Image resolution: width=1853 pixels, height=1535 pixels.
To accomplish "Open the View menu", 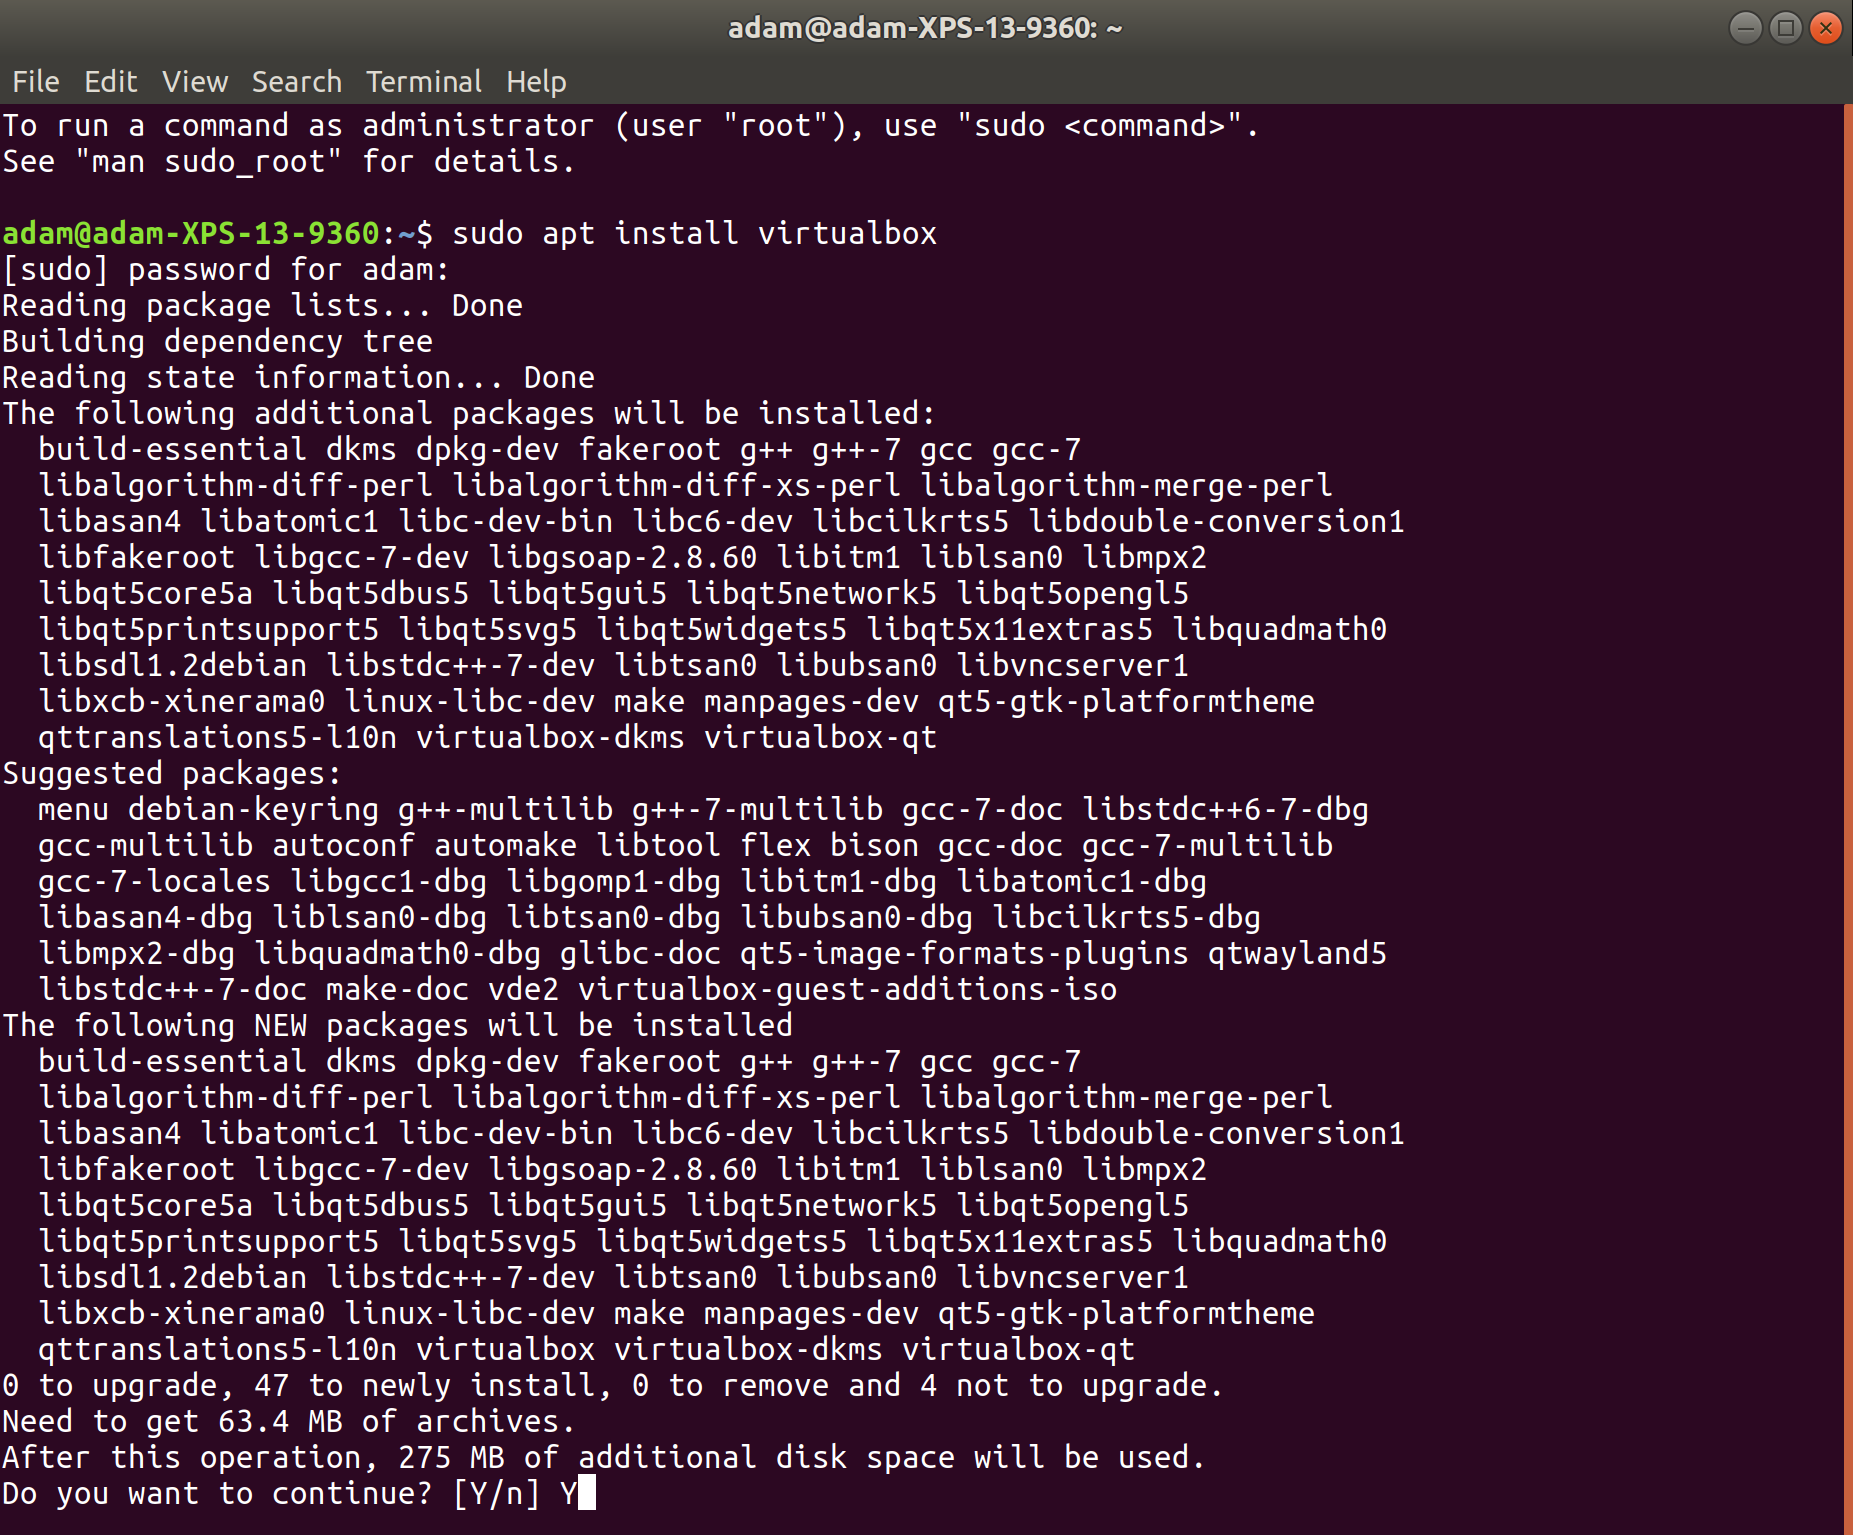I will 195,81.
